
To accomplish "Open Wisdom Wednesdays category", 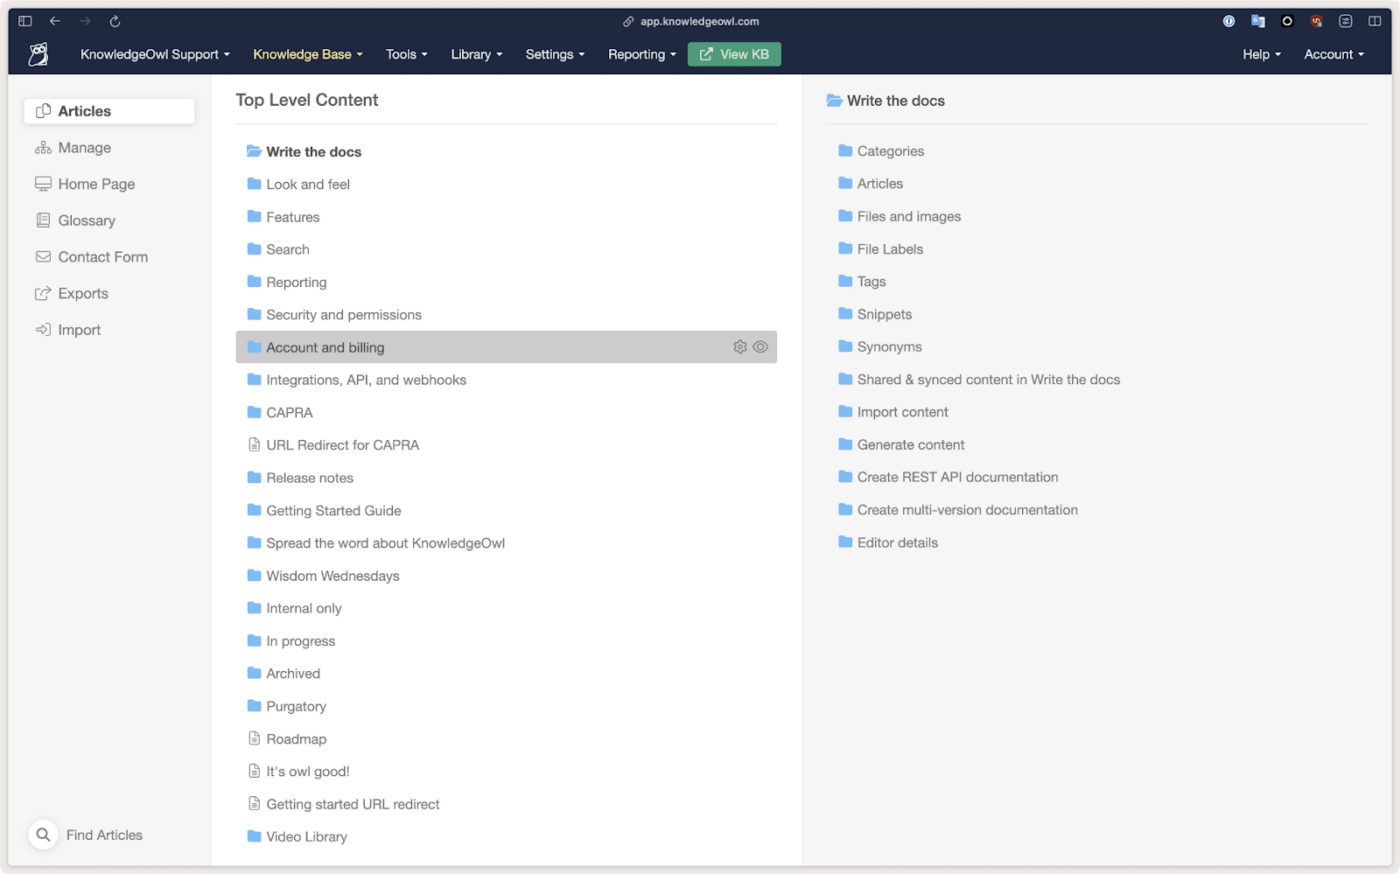I will (333, 576).
